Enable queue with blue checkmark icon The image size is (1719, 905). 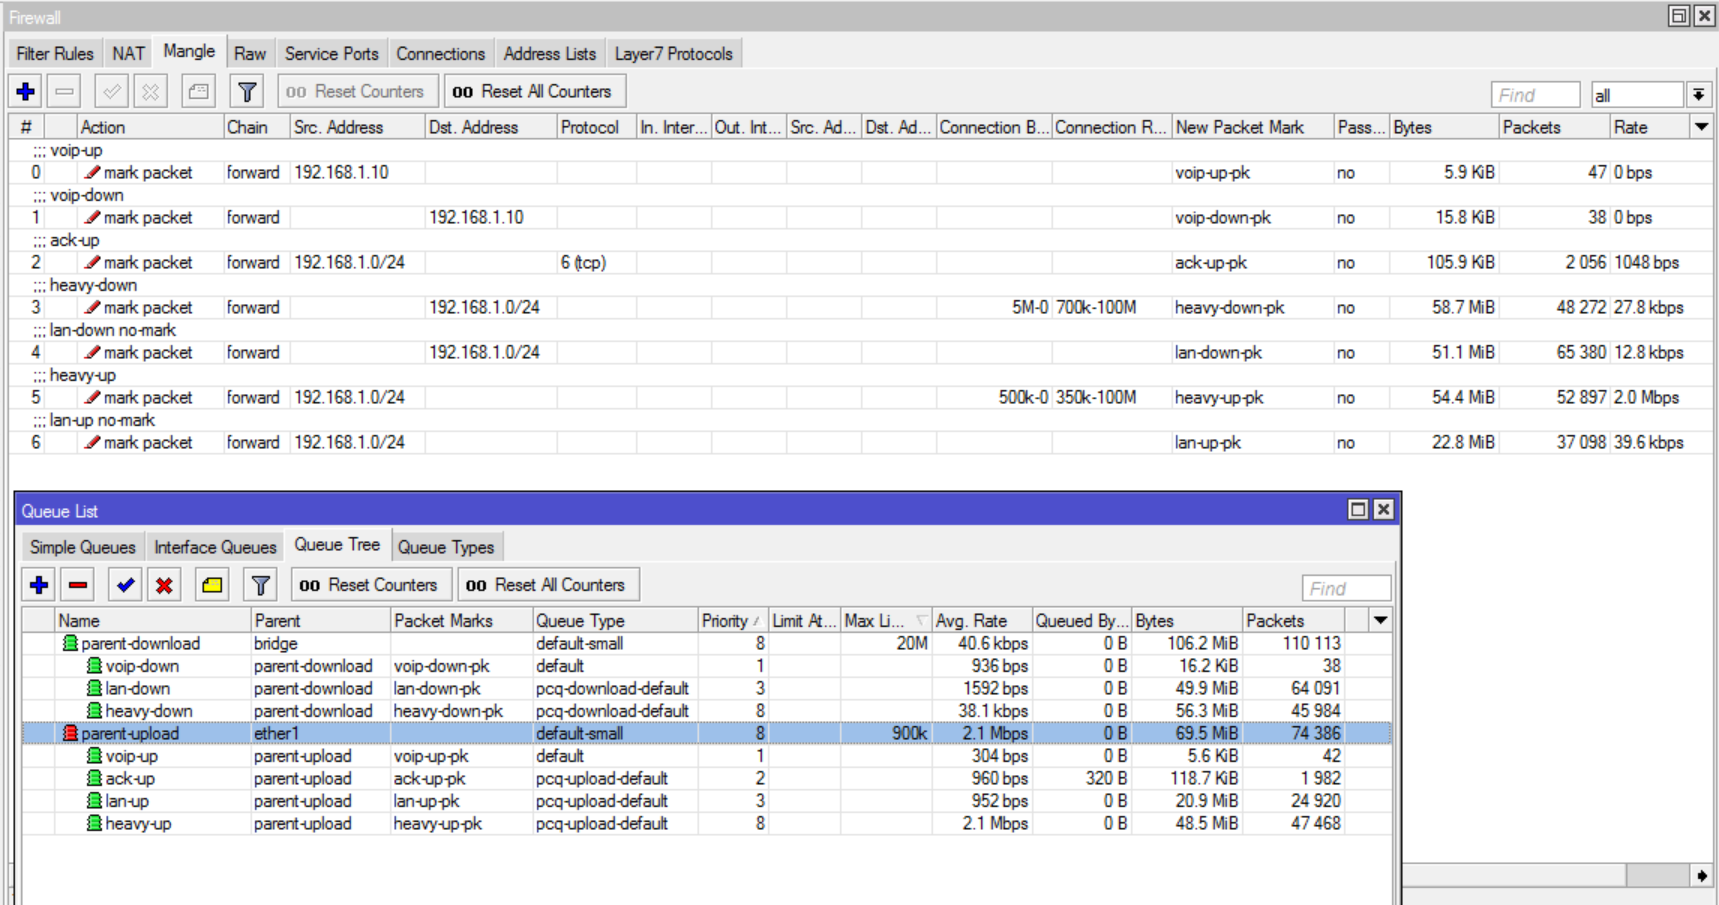pos(126,585)
